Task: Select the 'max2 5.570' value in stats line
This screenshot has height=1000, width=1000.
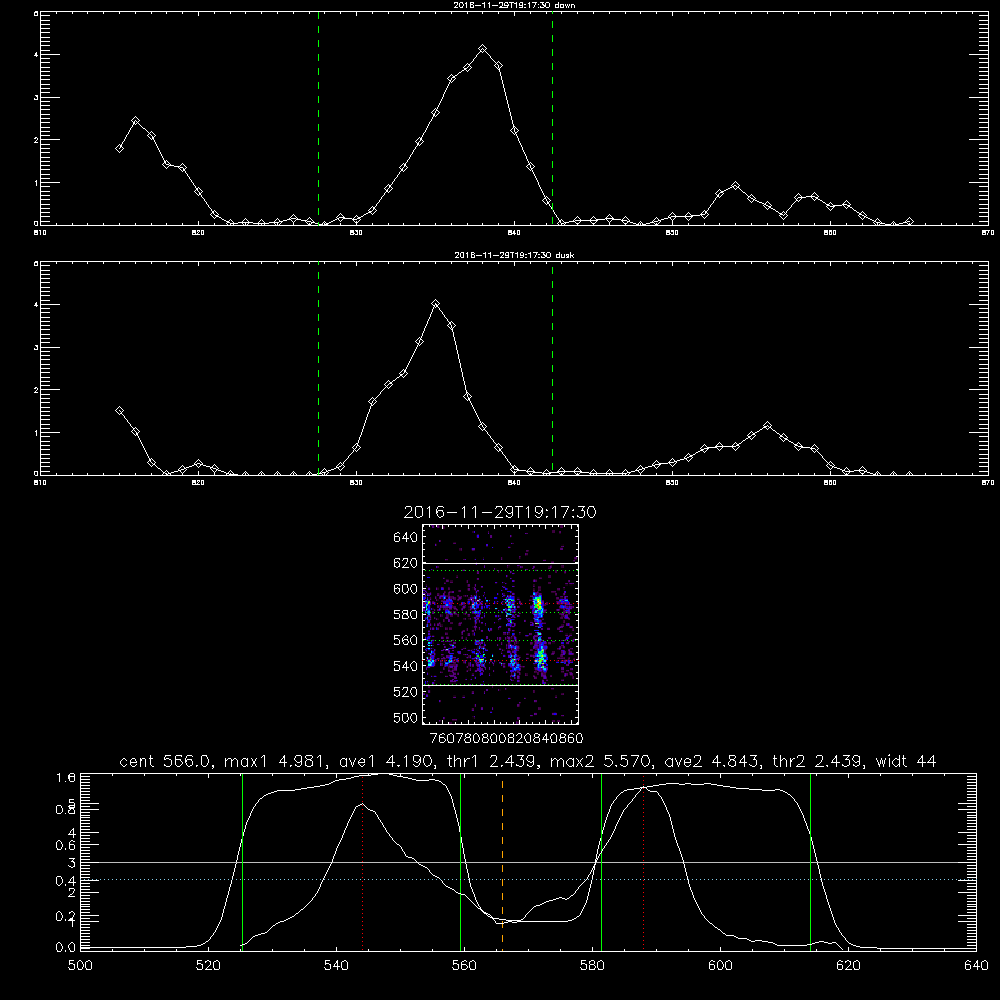Action: [x=600, y=761]
